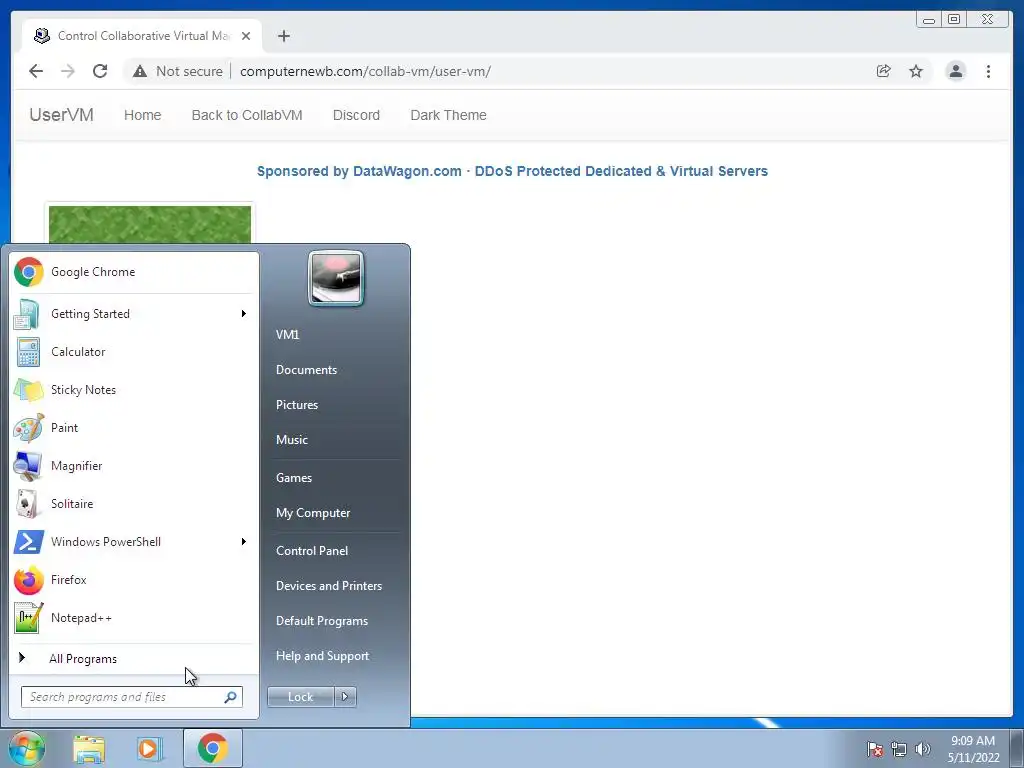Switch to Dark Theme

point(448,115)
